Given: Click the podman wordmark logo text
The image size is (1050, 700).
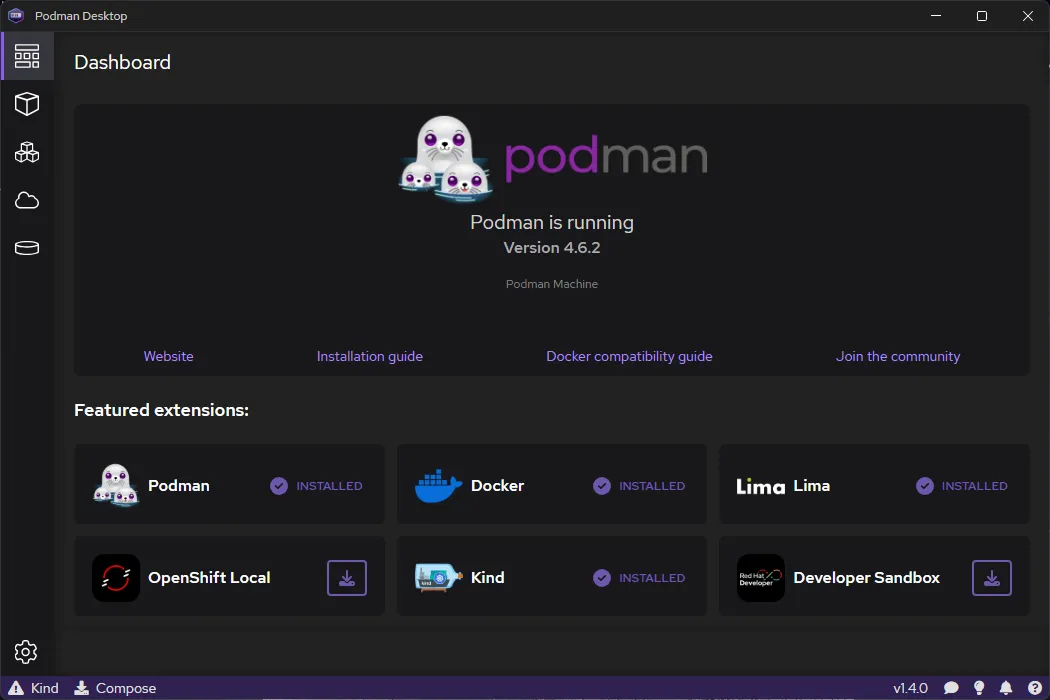Looking at the screenshot, I should point(606,159).
